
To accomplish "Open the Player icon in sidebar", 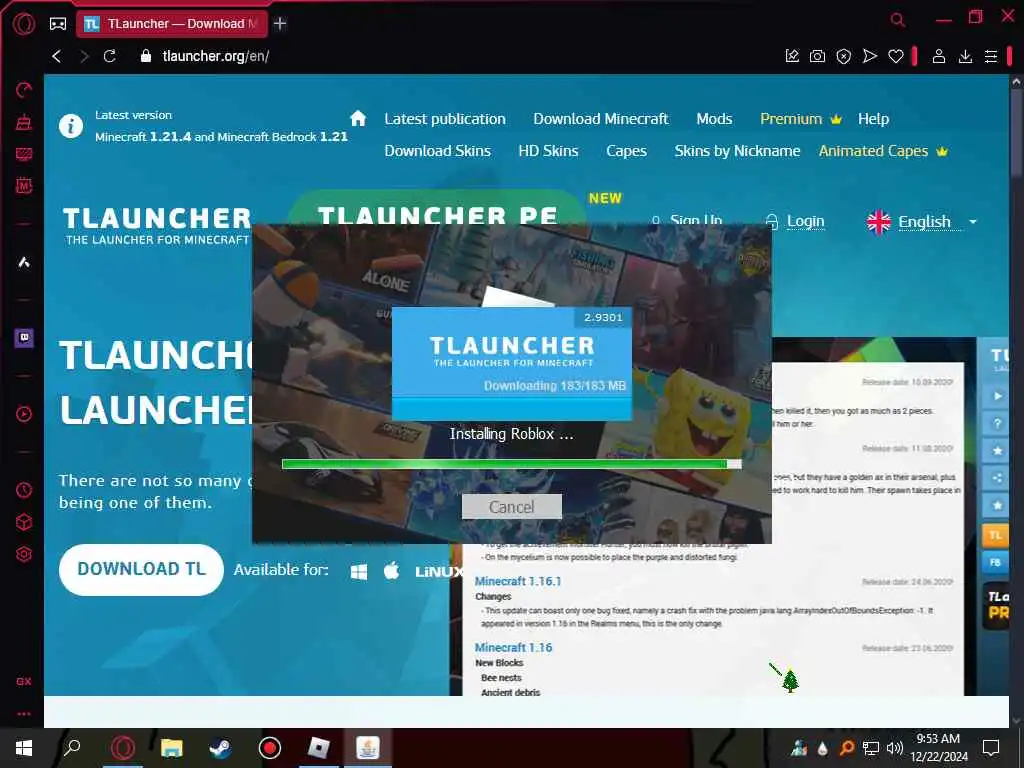I will pyautogui.click(x=24, y=414).
